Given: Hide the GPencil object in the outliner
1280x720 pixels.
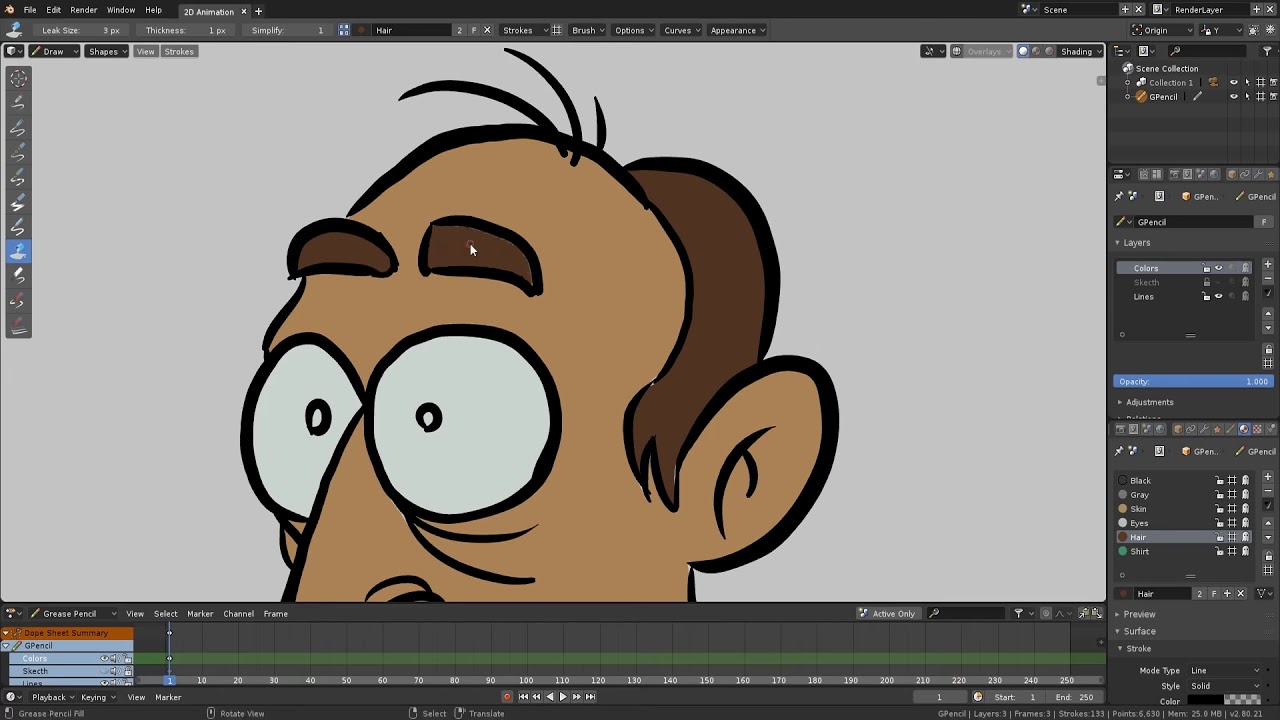Looking at the screenshot, I should (x=1233, y=97).
